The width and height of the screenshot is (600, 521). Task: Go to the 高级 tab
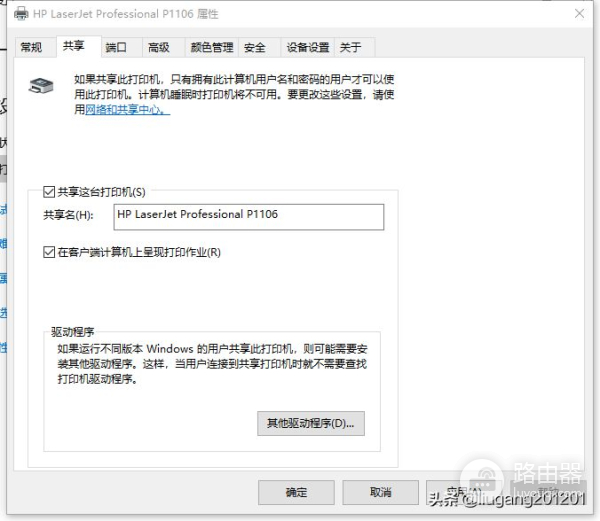pyautogui.click(x=163, y=48)
